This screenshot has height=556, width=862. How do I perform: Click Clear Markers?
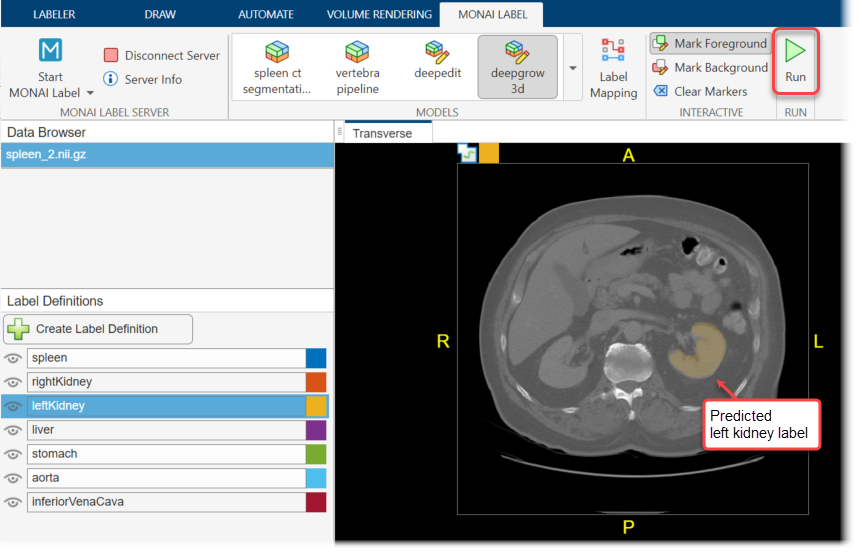point(700,91)
